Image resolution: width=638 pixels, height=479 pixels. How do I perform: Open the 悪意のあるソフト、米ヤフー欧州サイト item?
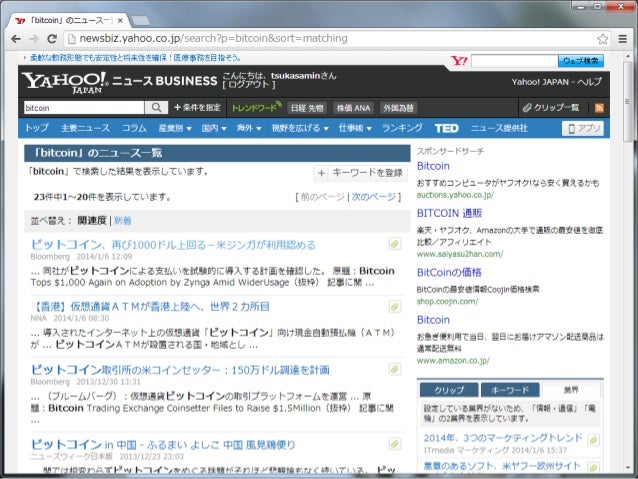click(502, 466)
